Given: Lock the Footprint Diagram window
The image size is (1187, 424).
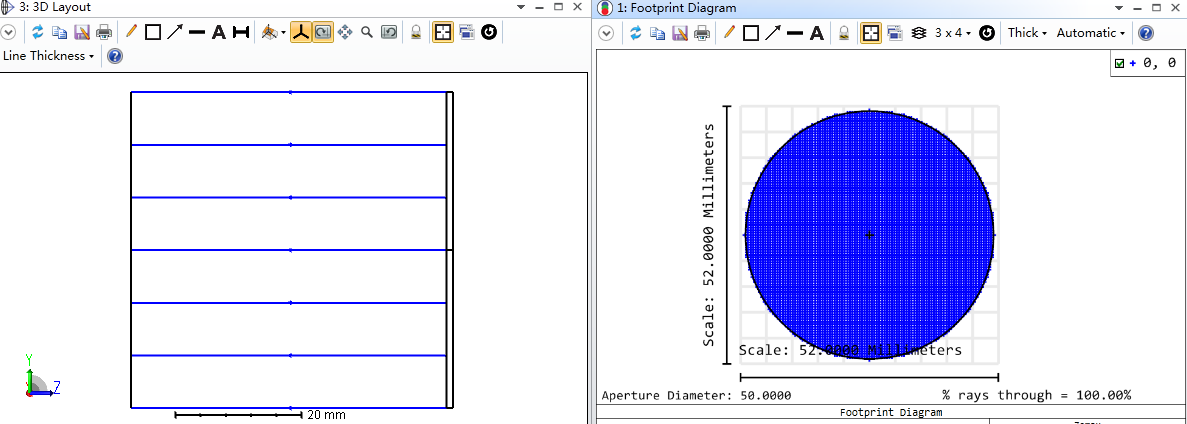Looking at the screenshot, I should (844, 33).
